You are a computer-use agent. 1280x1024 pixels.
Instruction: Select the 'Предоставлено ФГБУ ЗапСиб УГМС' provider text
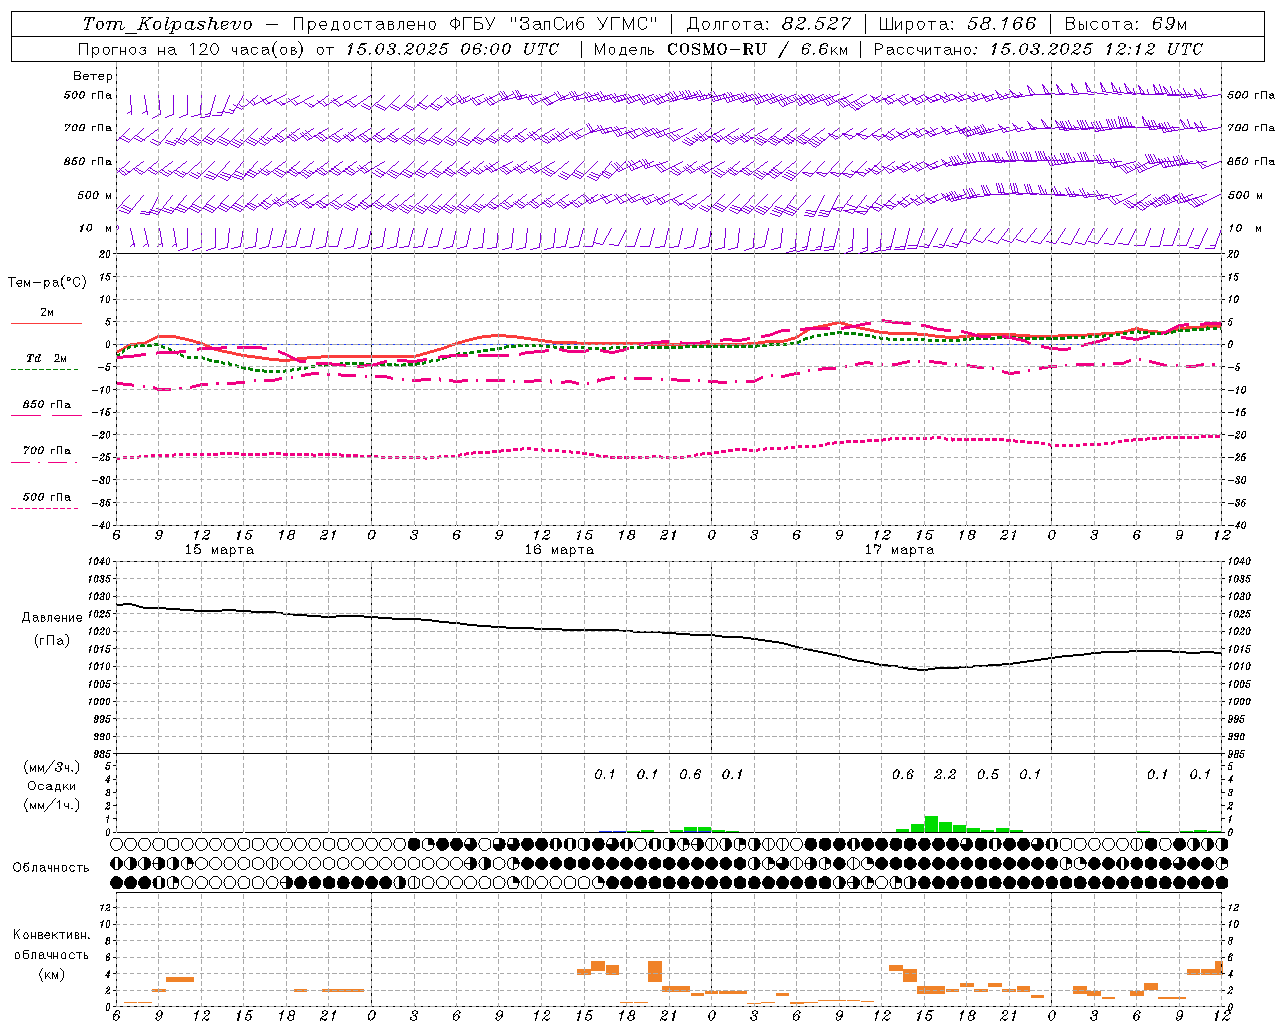pos(475,24)
